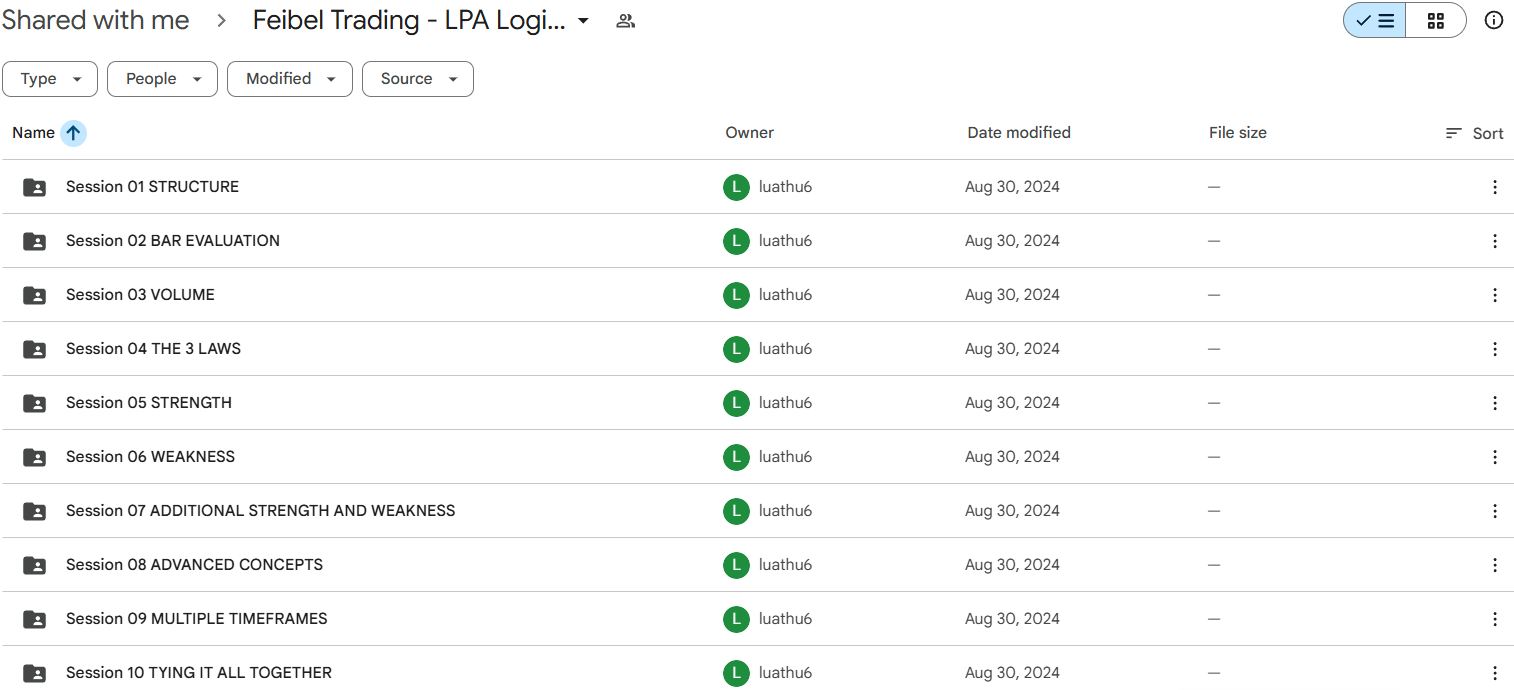This screenshot has width=1514, height=690.
Task: Click the shared folder icon for Session 03 VOLUME
Action: pyautogui.click(x=34, y=295)
